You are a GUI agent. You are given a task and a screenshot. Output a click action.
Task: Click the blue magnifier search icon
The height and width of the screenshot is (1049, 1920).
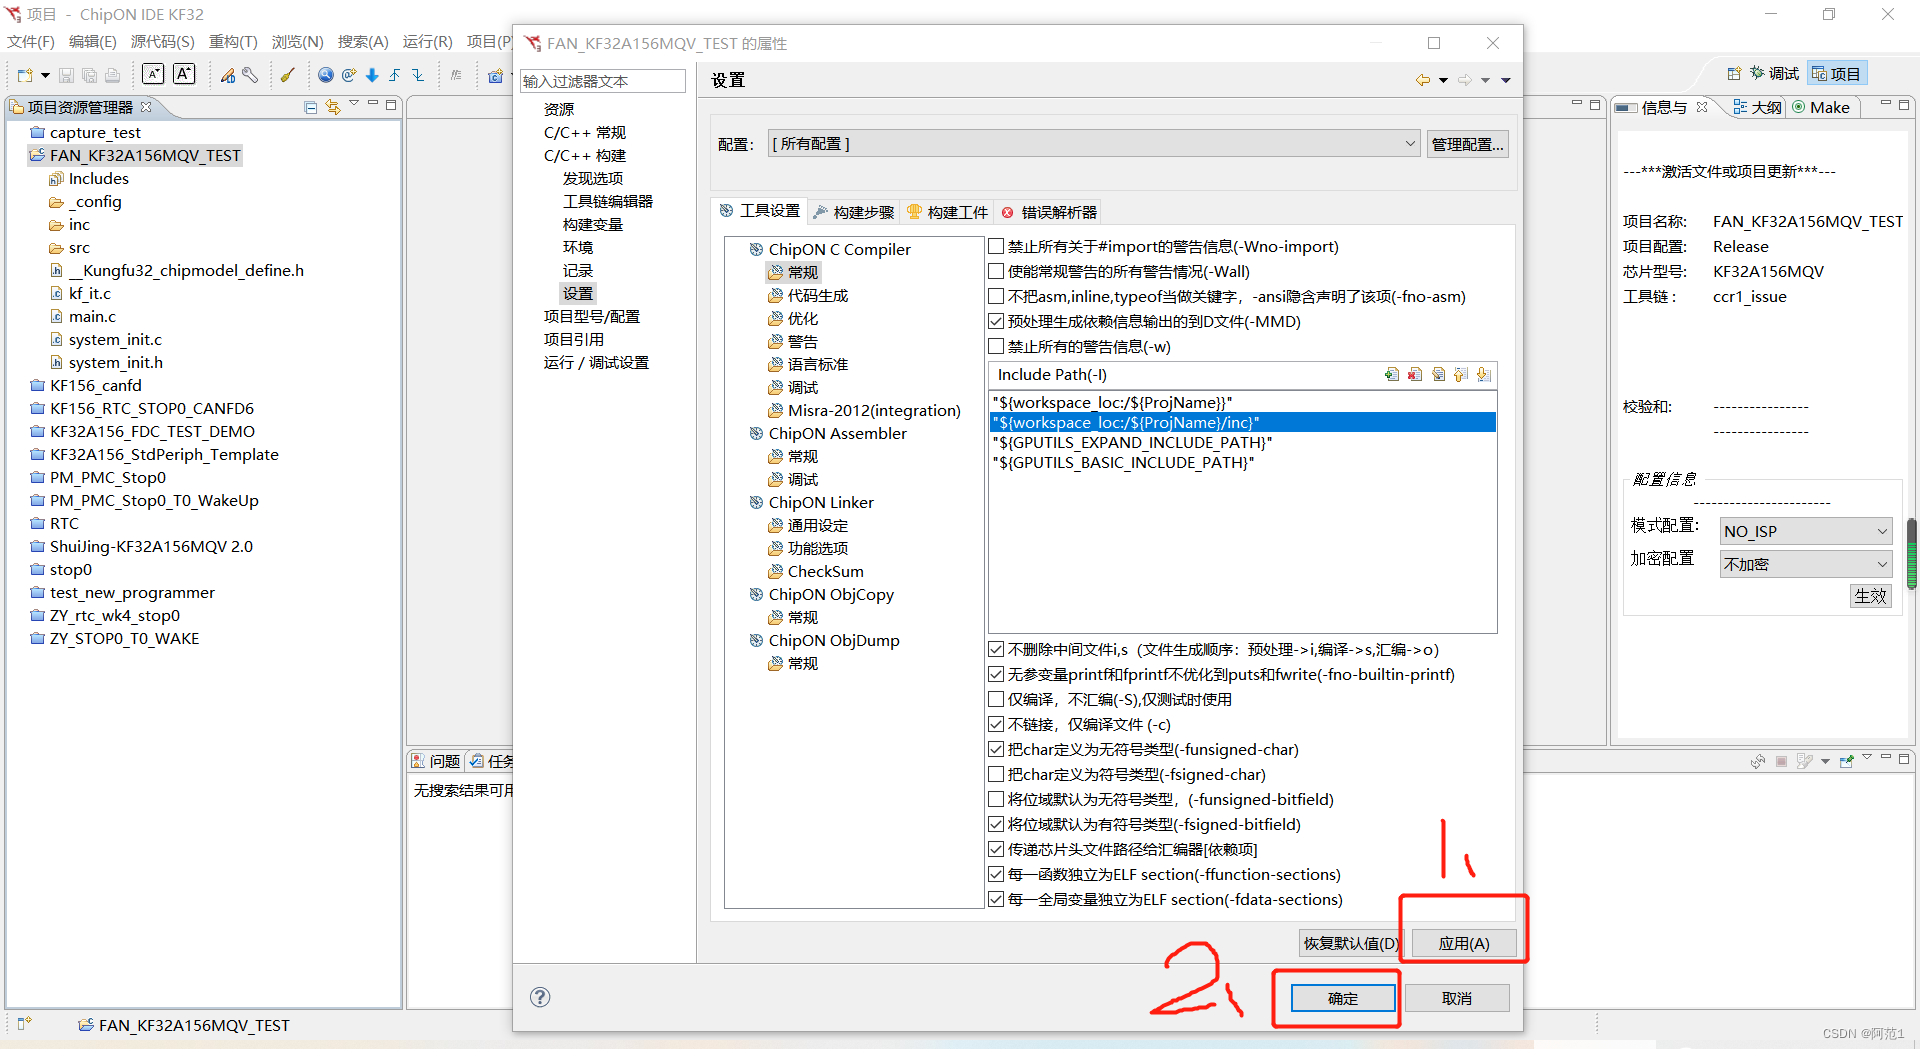click(326, 75)
